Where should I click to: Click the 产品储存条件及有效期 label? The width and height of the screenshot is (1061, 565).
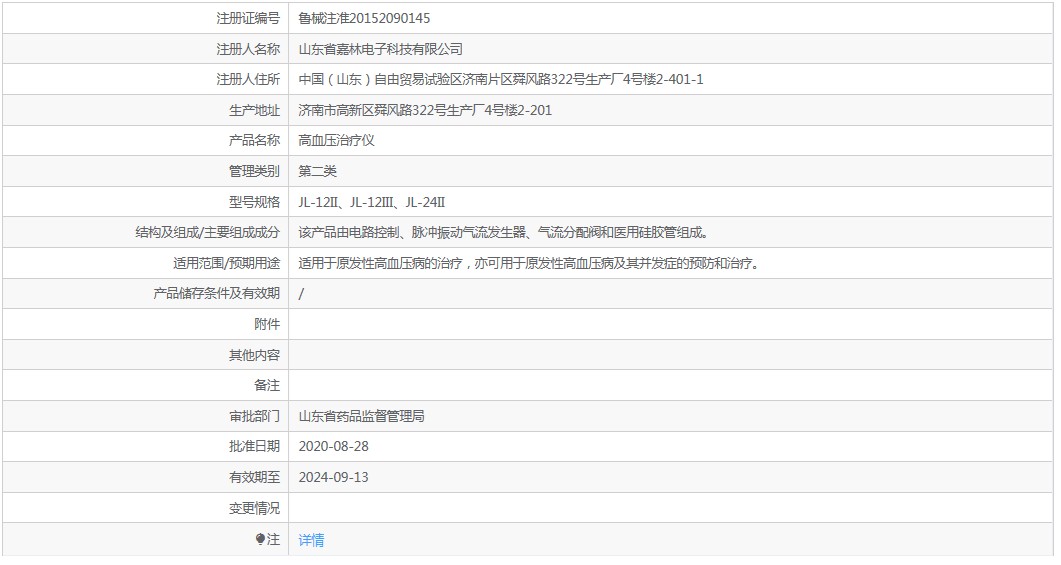[x=217, y=294]
